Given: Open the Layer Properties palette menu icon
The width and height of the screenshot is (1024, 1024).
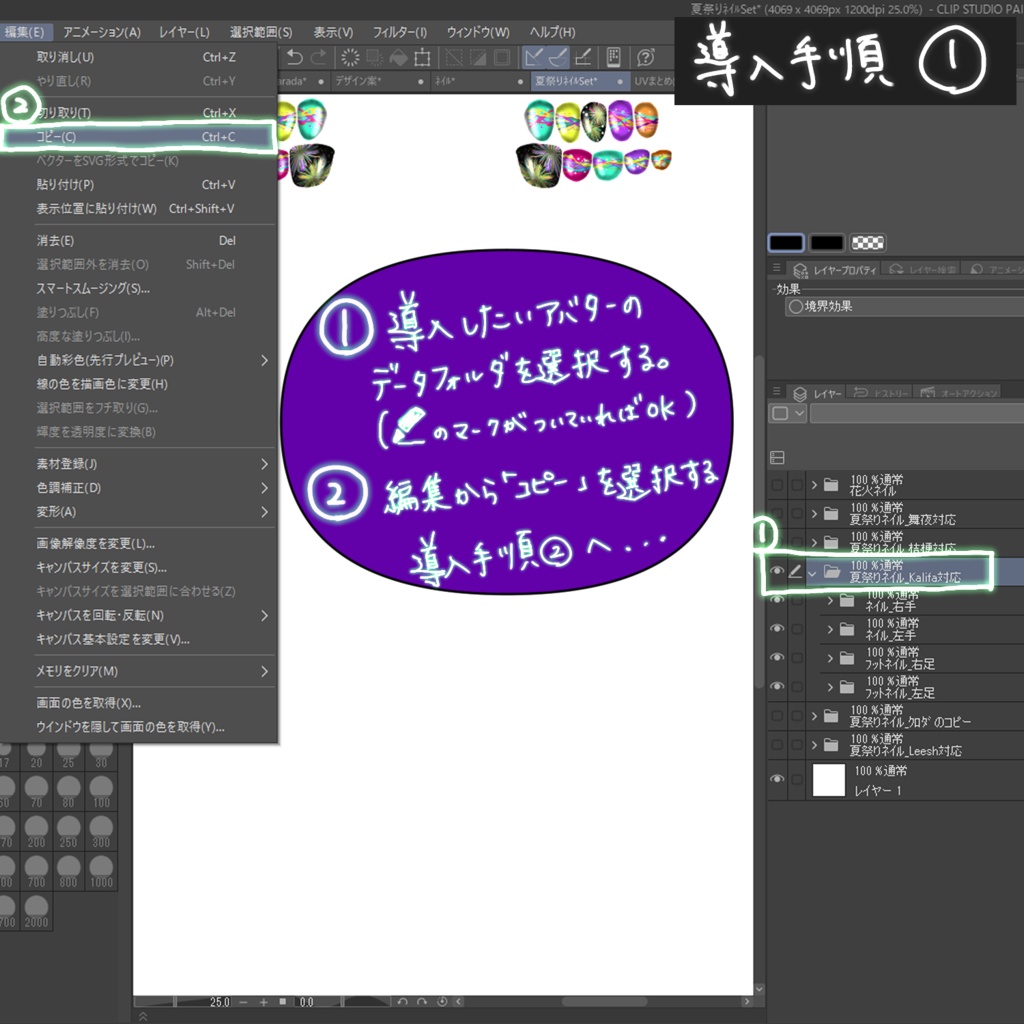Looking at the screenshot, I should (x=776, y=267).
